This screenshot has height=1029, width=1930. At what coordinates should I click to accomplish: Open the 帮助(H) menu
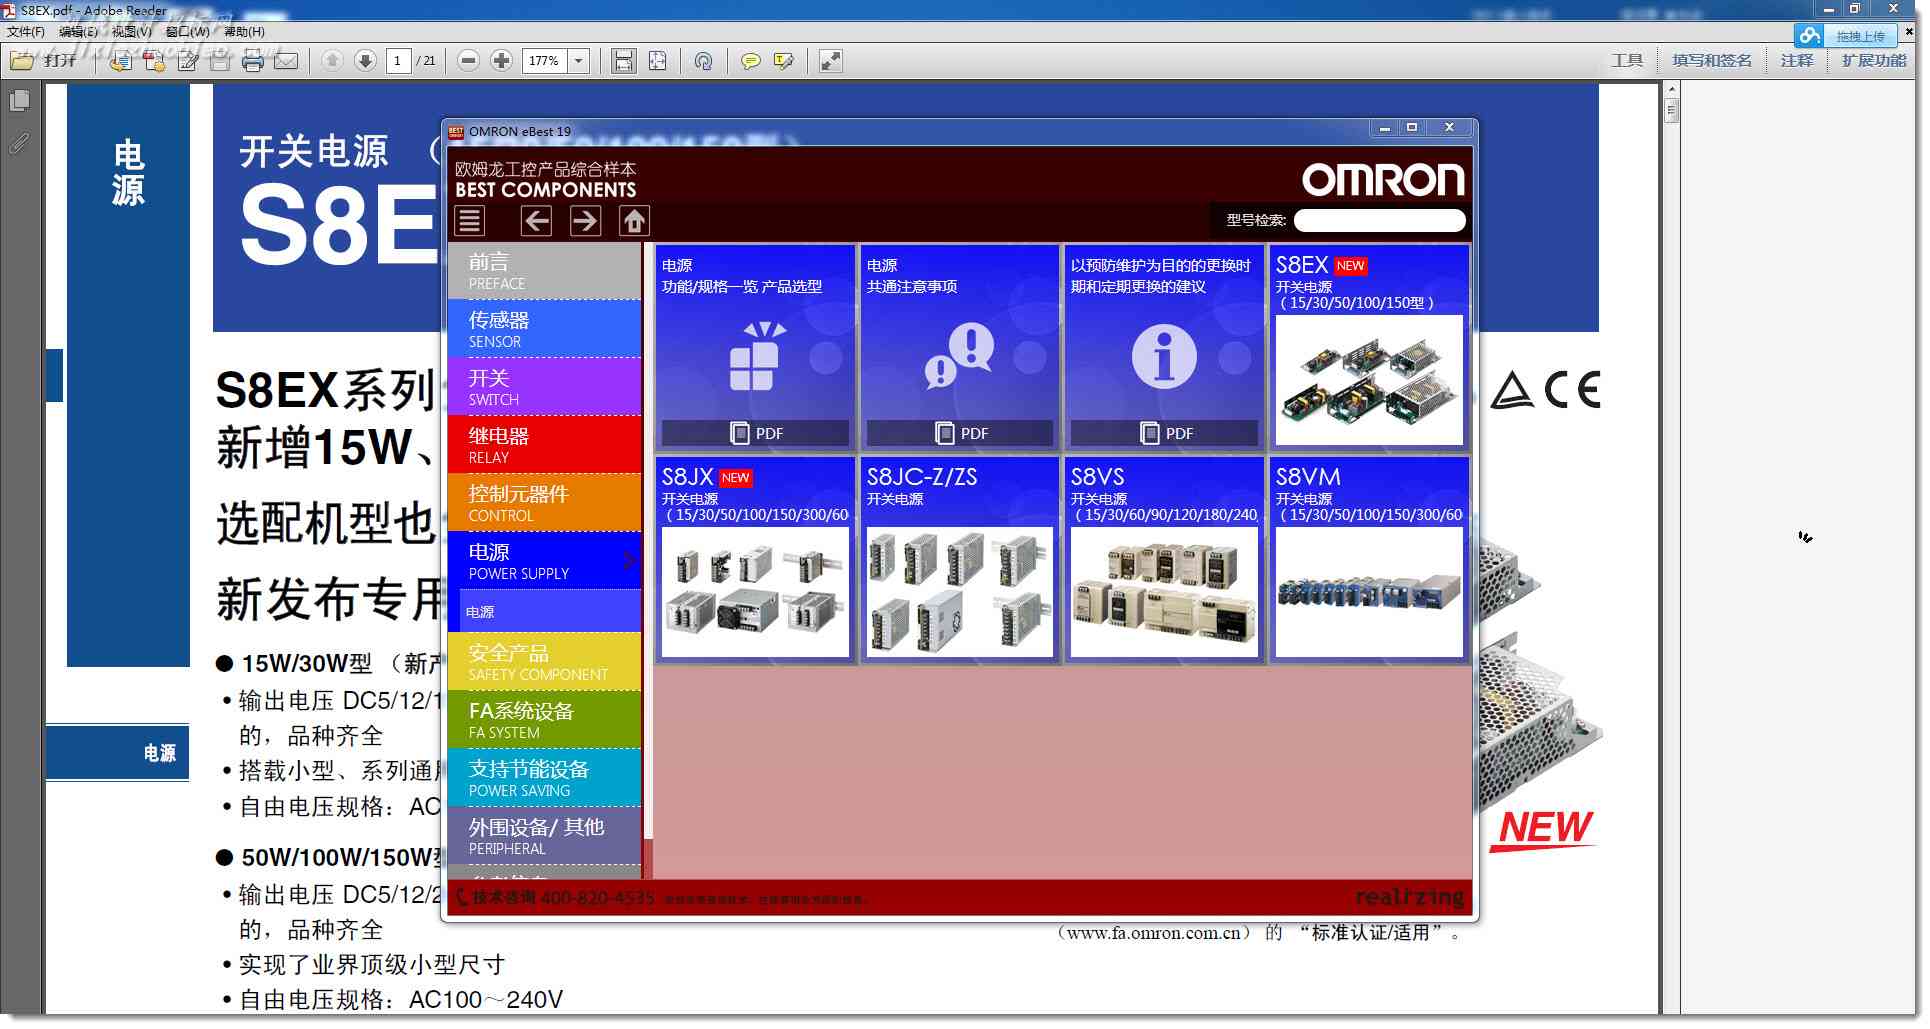coord(244,32)
